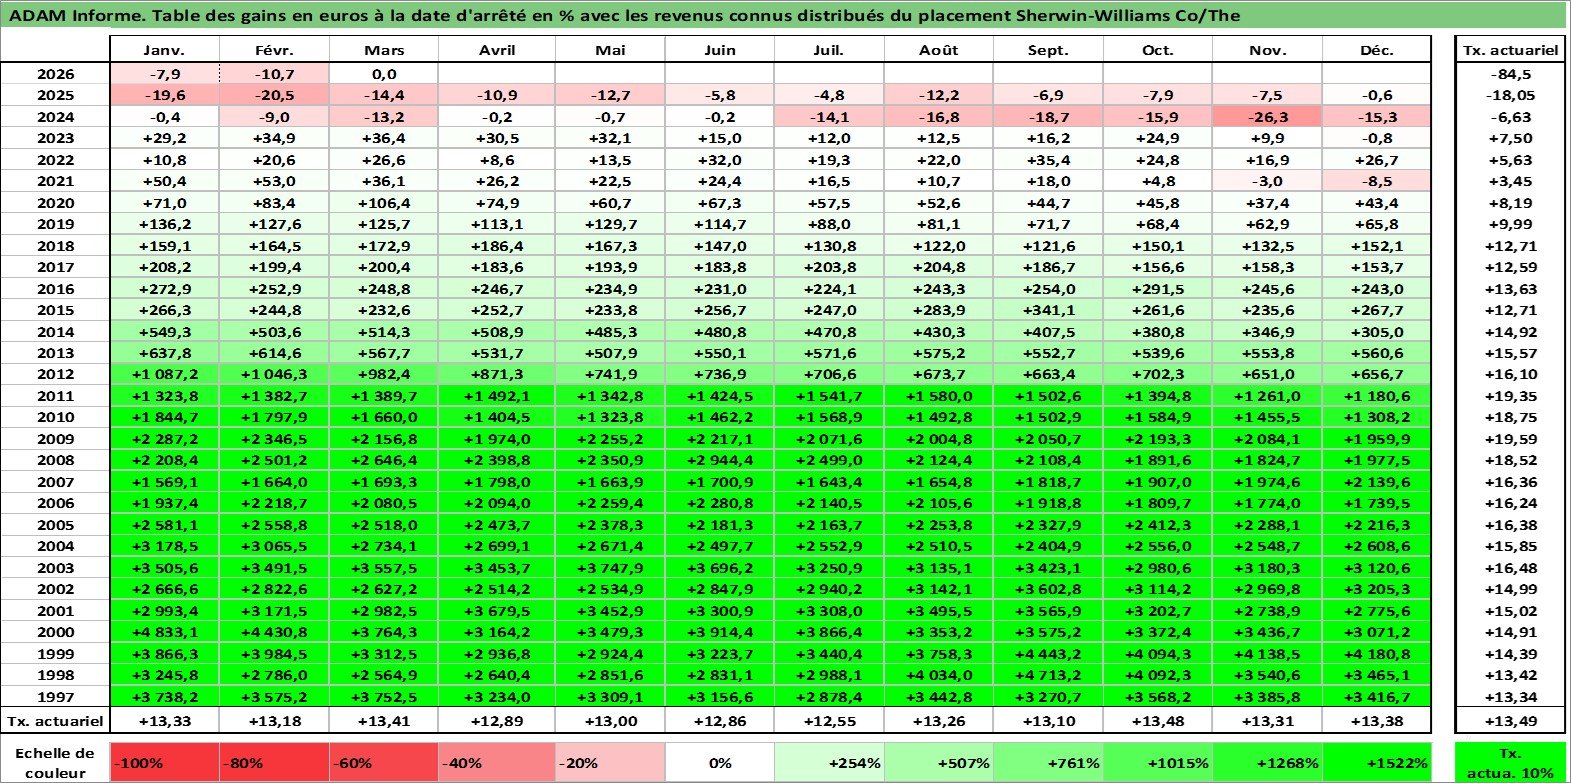Click the -18,05 actuarial rate for 2025

(x=1510, y=95)
